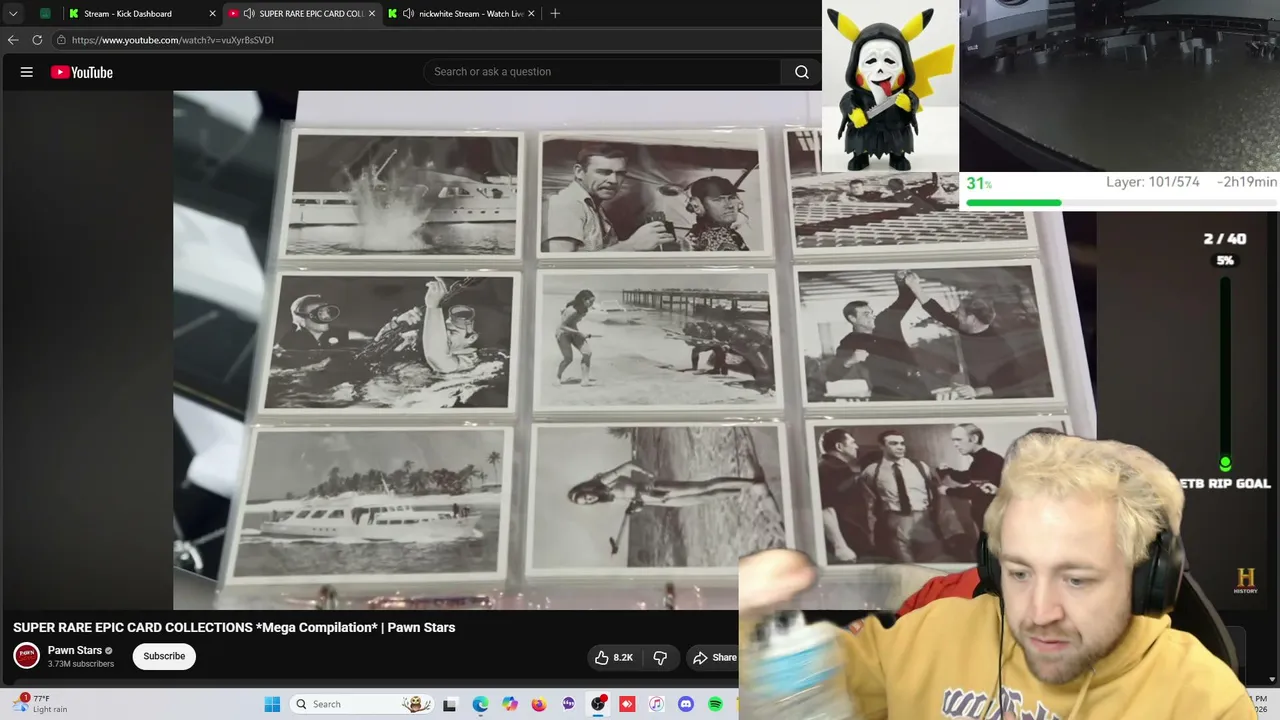This screenshot has width=1280, height=720.
Task: Open the YouTube guide hamburger menu
Action: (27, 72)
